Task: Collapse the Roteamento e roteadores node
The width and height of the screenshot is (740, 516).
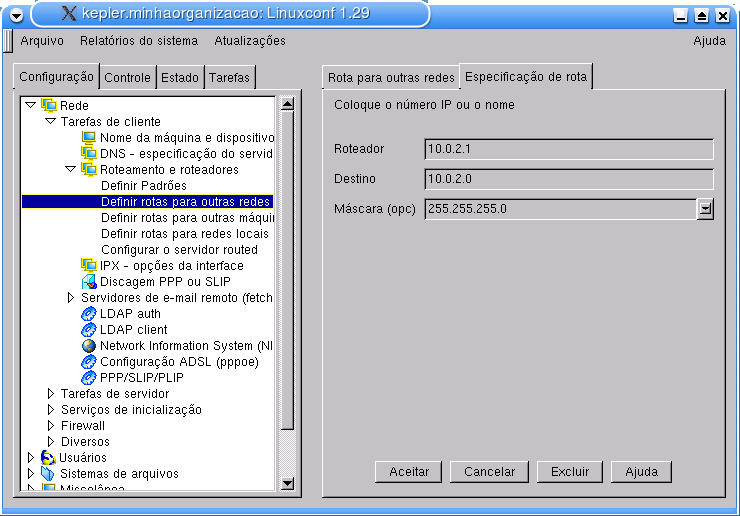Action: tap(70, 169)
